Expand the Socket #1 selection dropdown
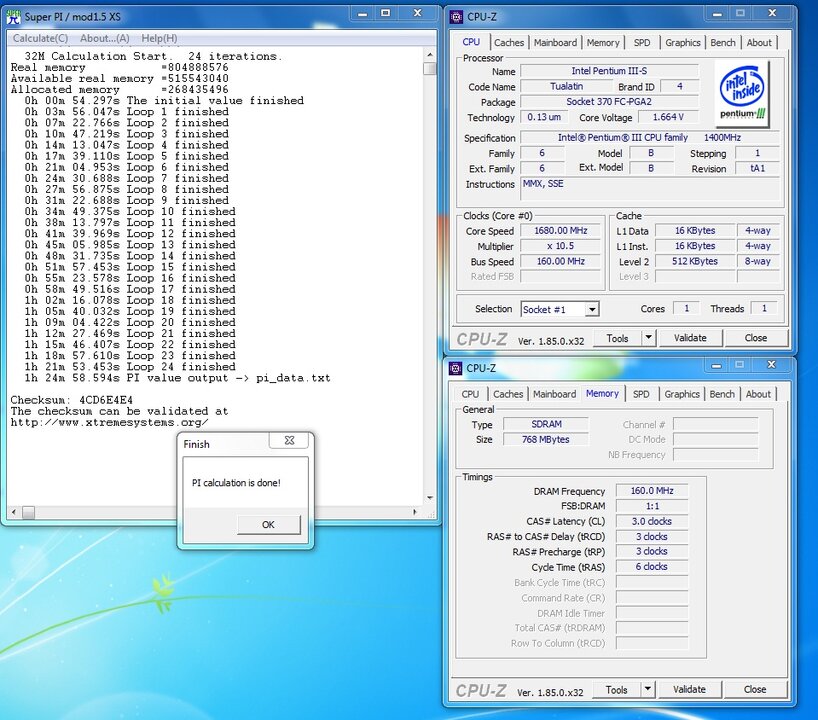Image resolution: width=818 pixels, height=720 pixels. pos(592,309)
